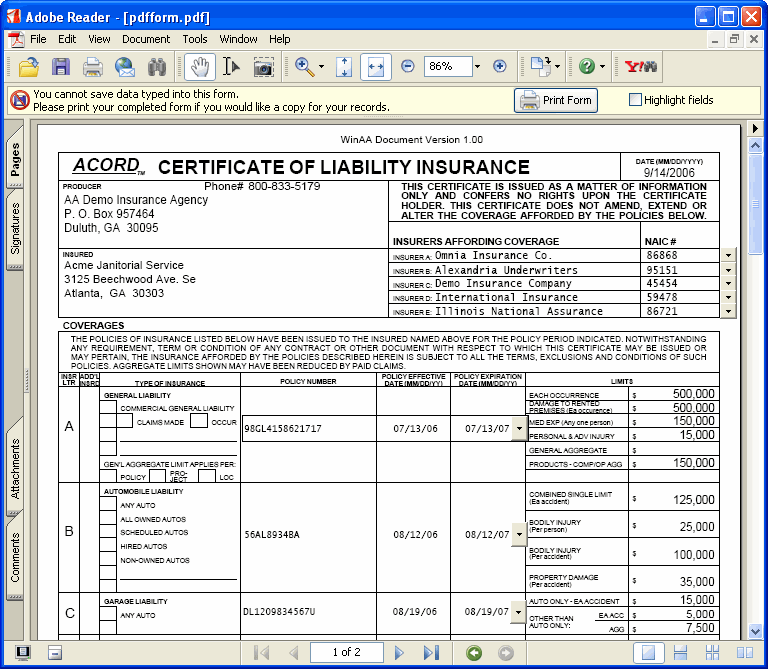
Task: Click the rotate/review pages toolbar icon
Action: (541, 67)
